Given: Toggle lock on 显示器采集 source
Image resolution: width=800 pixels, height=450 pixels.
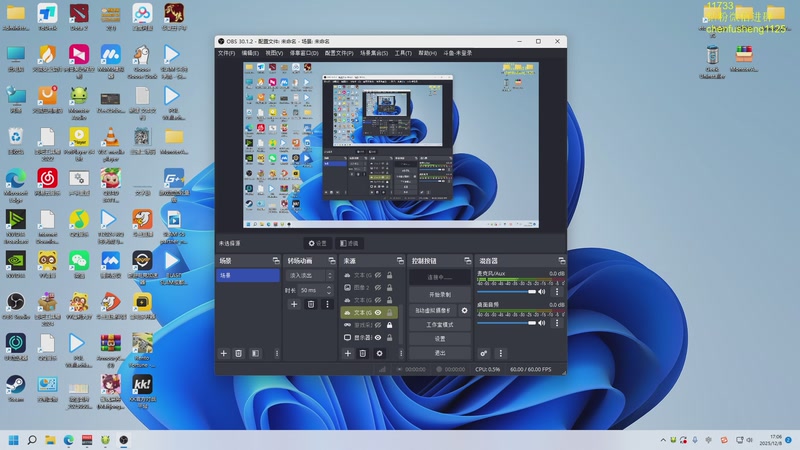Looking at the screenshot, I should click(x=389, y=337).
